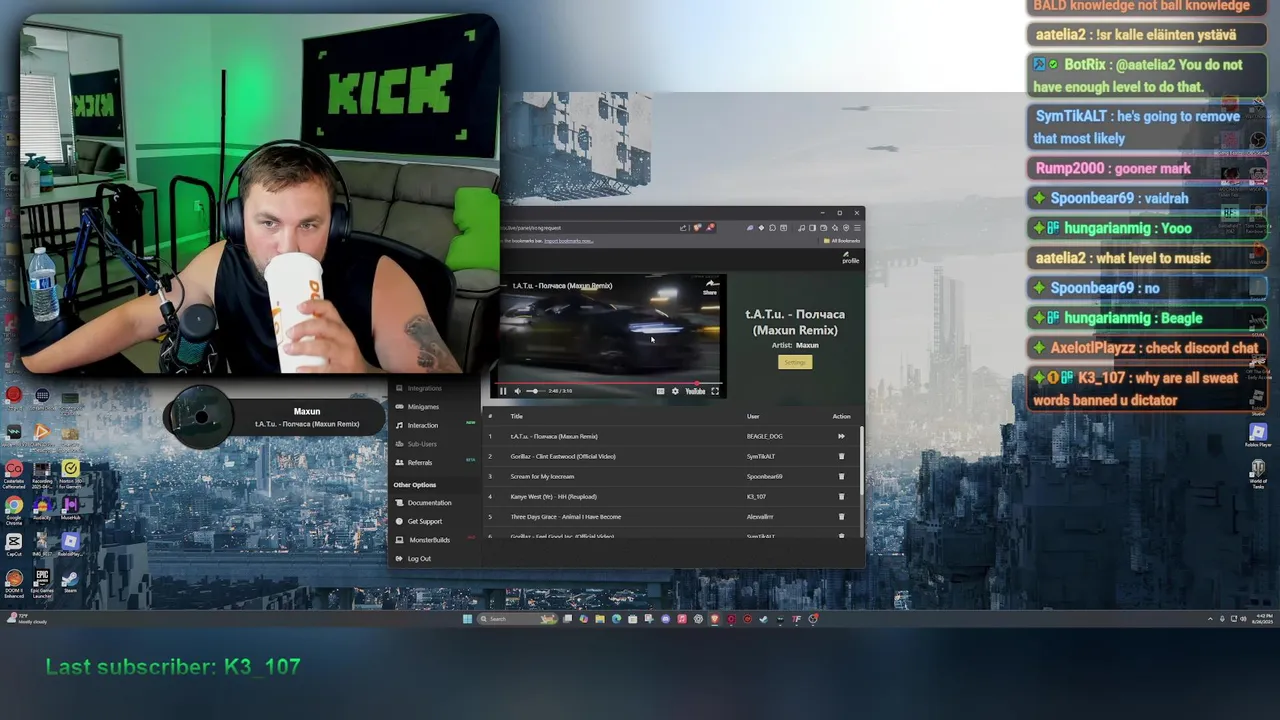Click the first song row t.A.T.u. title
Image resolution: width=1280 pixels, height=720 pixels.
click(x=554, y=436)
